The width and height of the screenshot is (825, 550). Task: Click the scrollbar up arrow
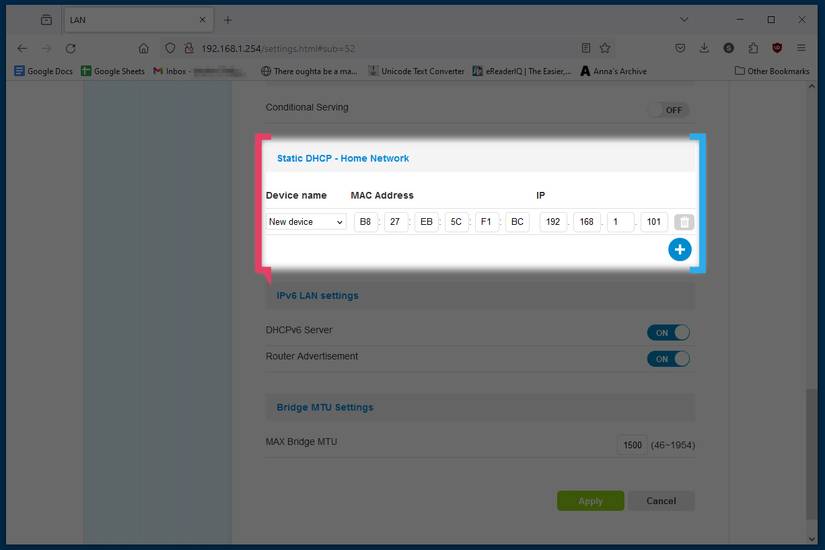coord(811,86)
